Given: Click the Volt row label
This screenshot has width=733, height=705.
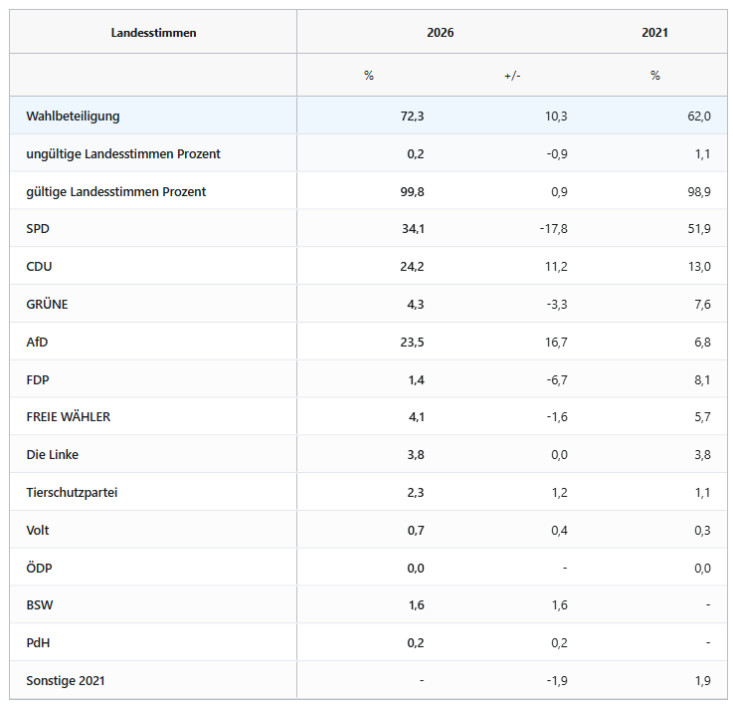Looking at the screenshot, I should click(37, 530).
